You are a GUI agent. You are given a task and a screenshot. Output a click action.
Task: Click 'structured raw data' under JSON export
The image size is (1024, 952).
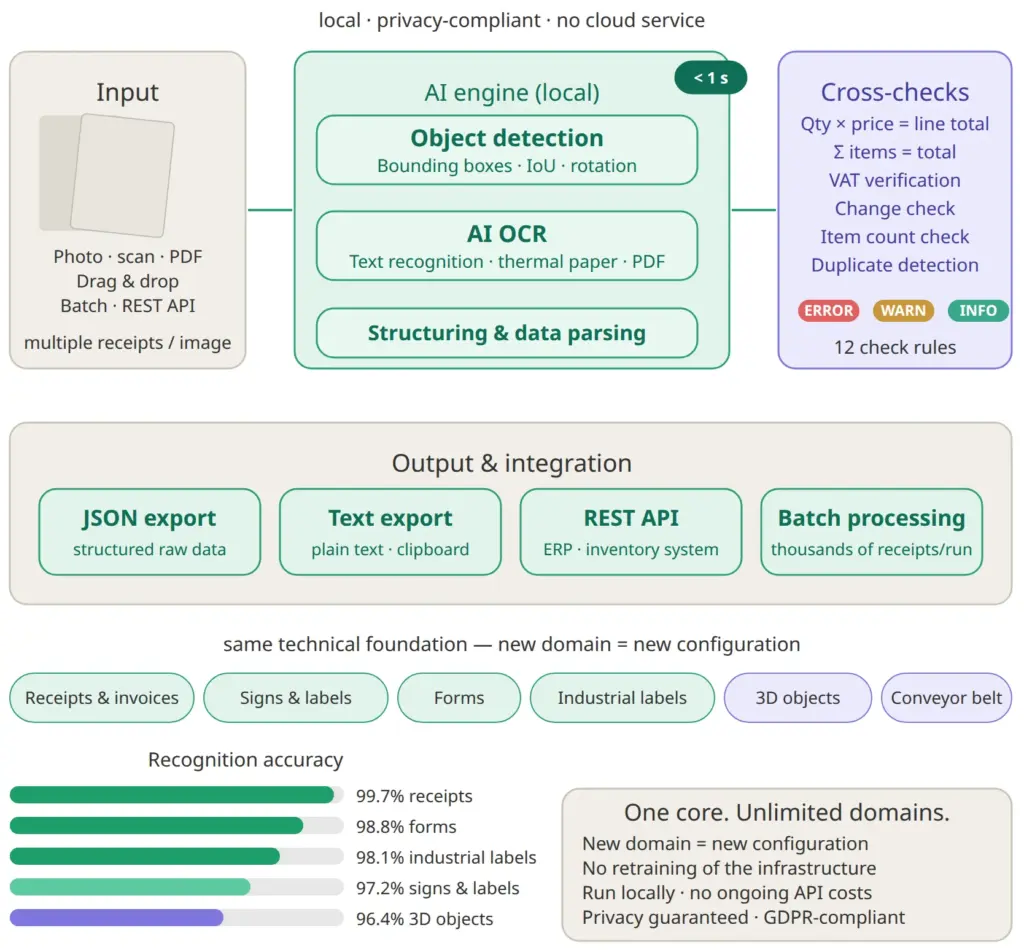pos(150,549)
